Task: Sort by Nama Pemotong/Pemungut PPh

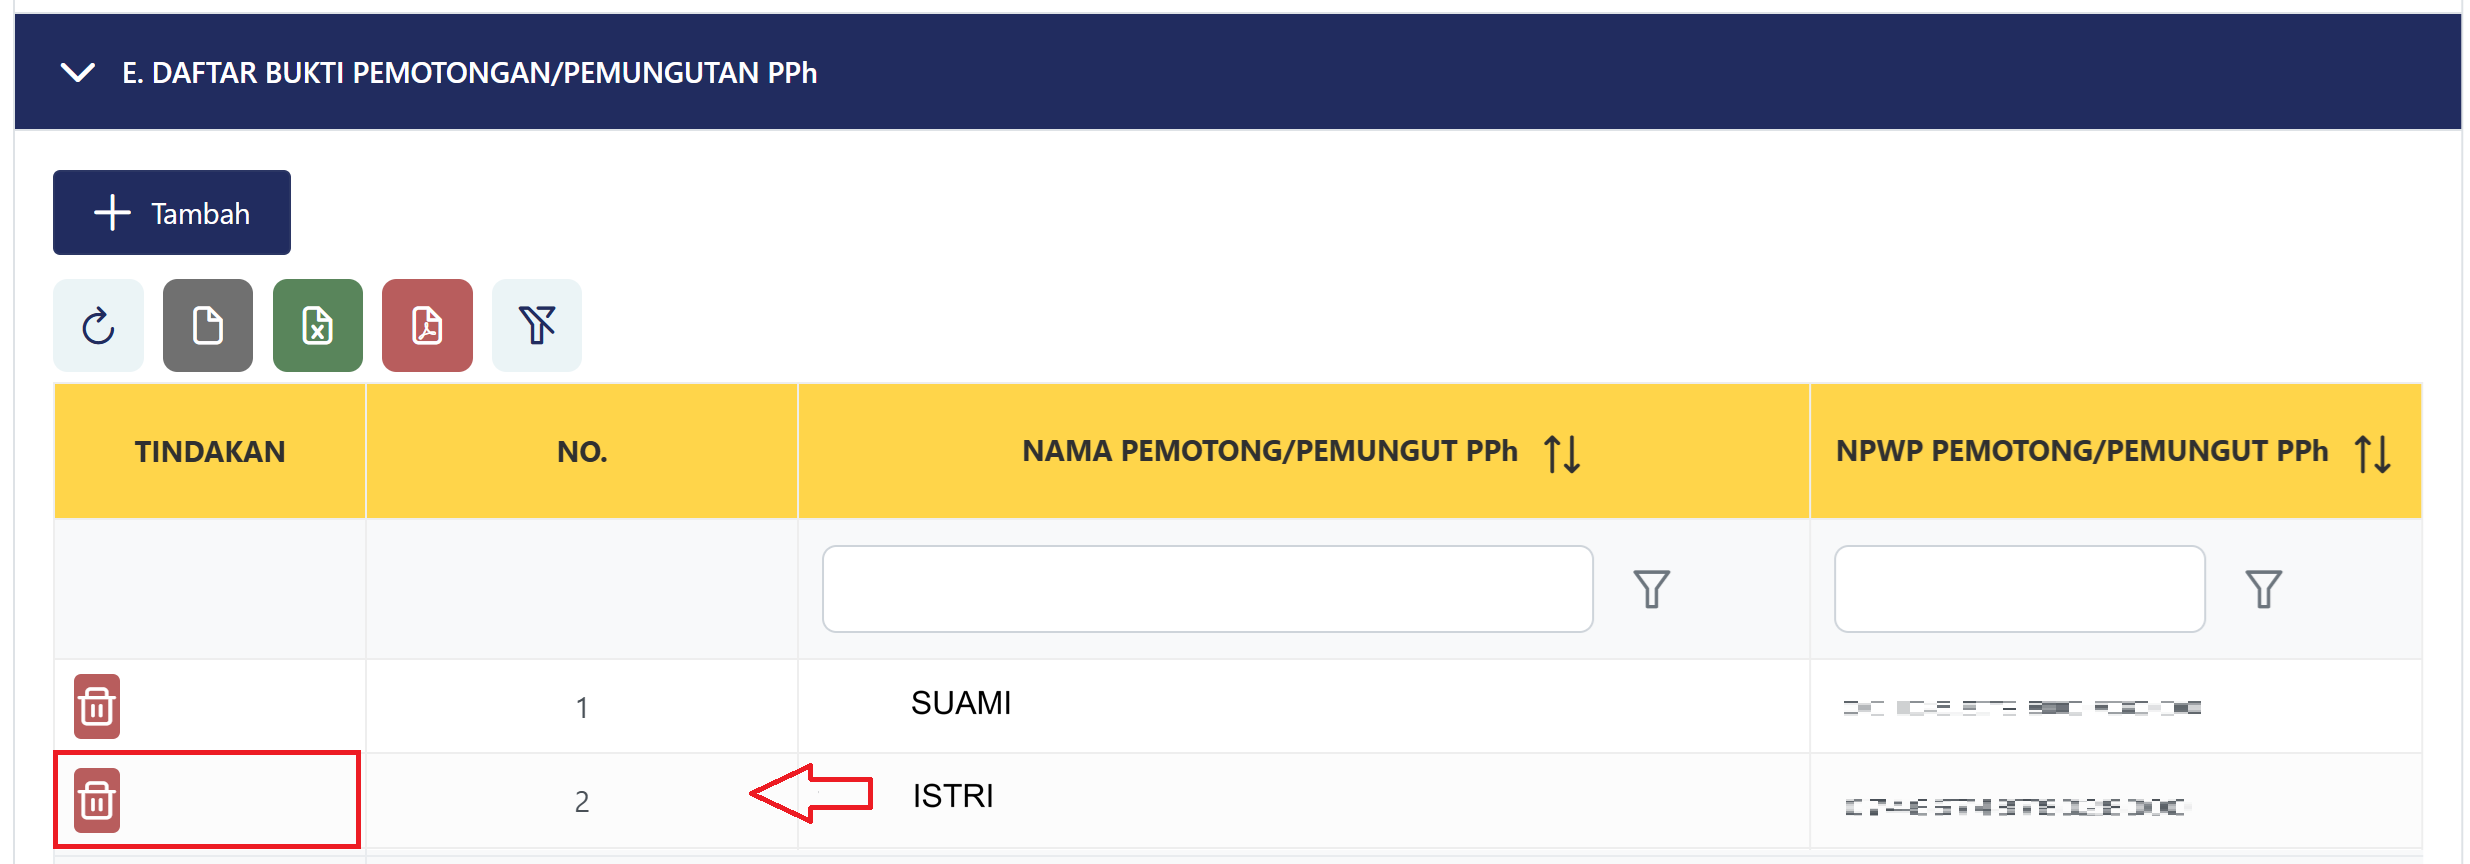Action: tap(1561, 453)
